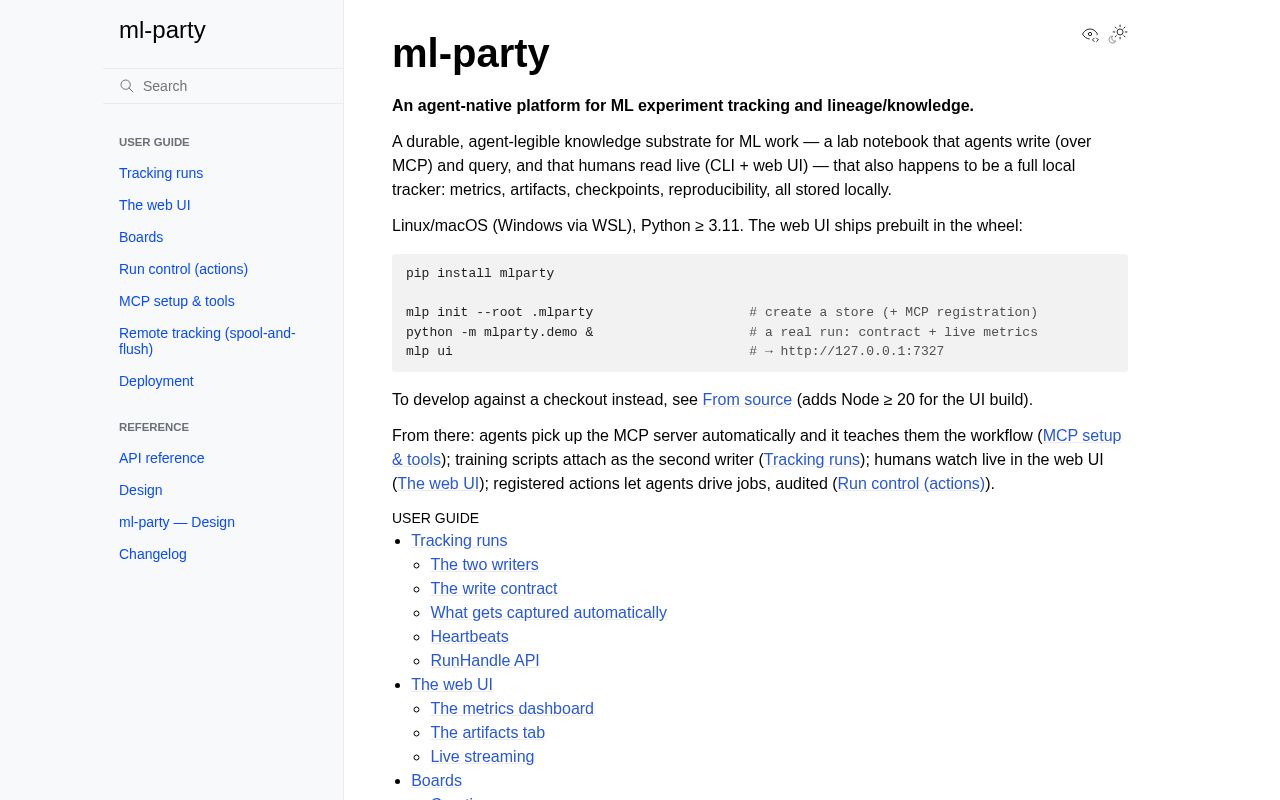Open Tracking runs in the sidebar

point(161,173)
